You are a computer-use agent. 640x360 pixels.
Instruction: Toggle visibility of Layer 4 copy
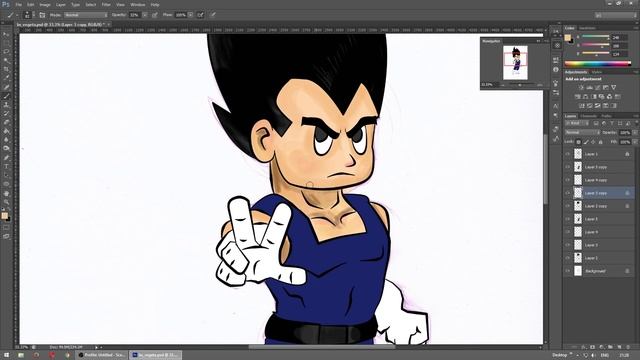(x=567, y=180)
